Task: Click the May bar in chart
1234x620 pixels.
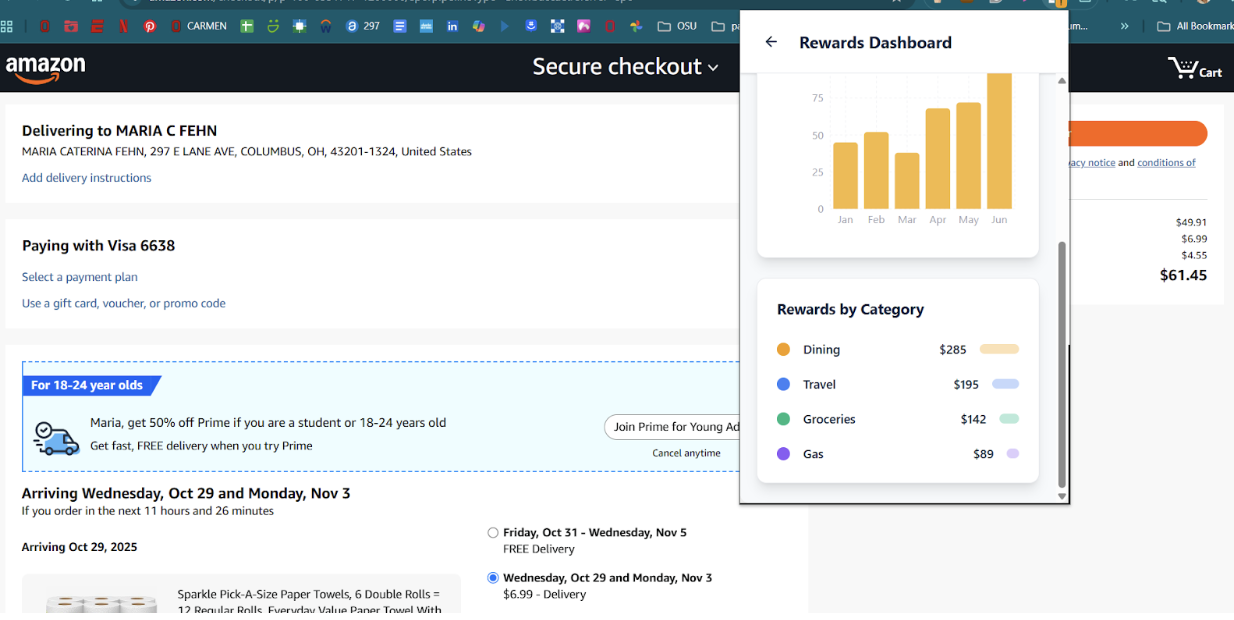Action: click(x=968, y=156)
